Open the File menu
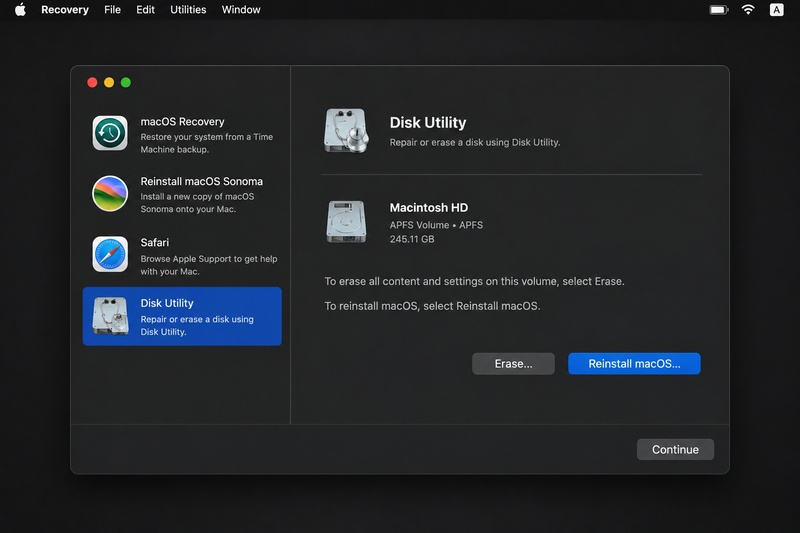The width and height of the screenshot is (800, 533). coord(112,10)
